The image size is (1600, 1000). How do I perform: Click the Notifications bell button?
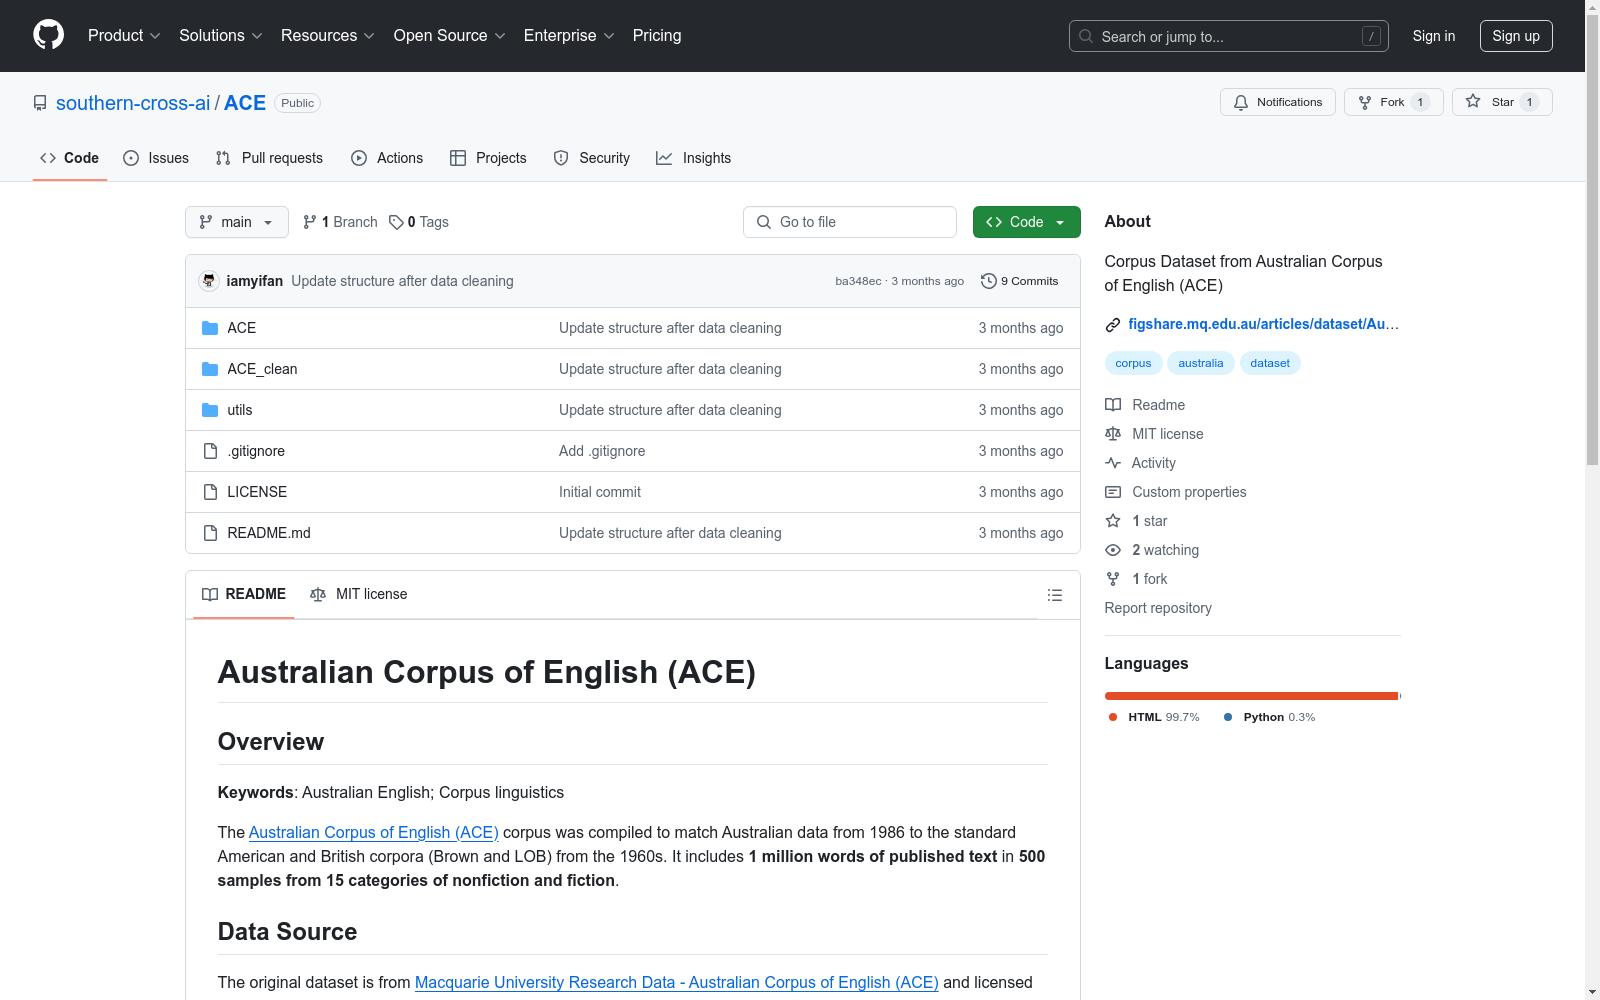[1277, 102]
